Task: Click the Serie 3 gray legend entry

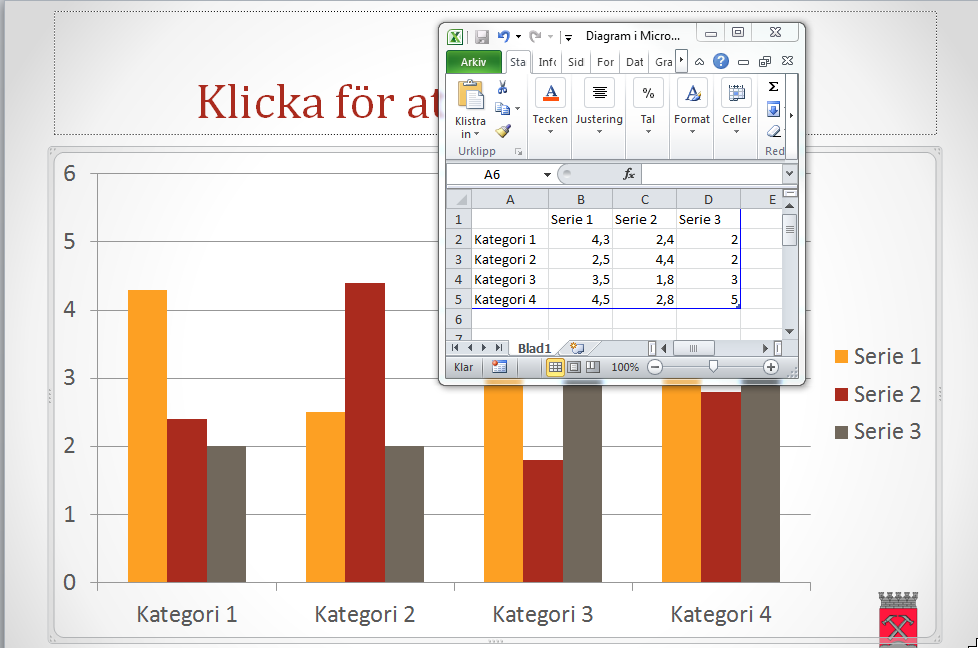Action: (878, 432)
